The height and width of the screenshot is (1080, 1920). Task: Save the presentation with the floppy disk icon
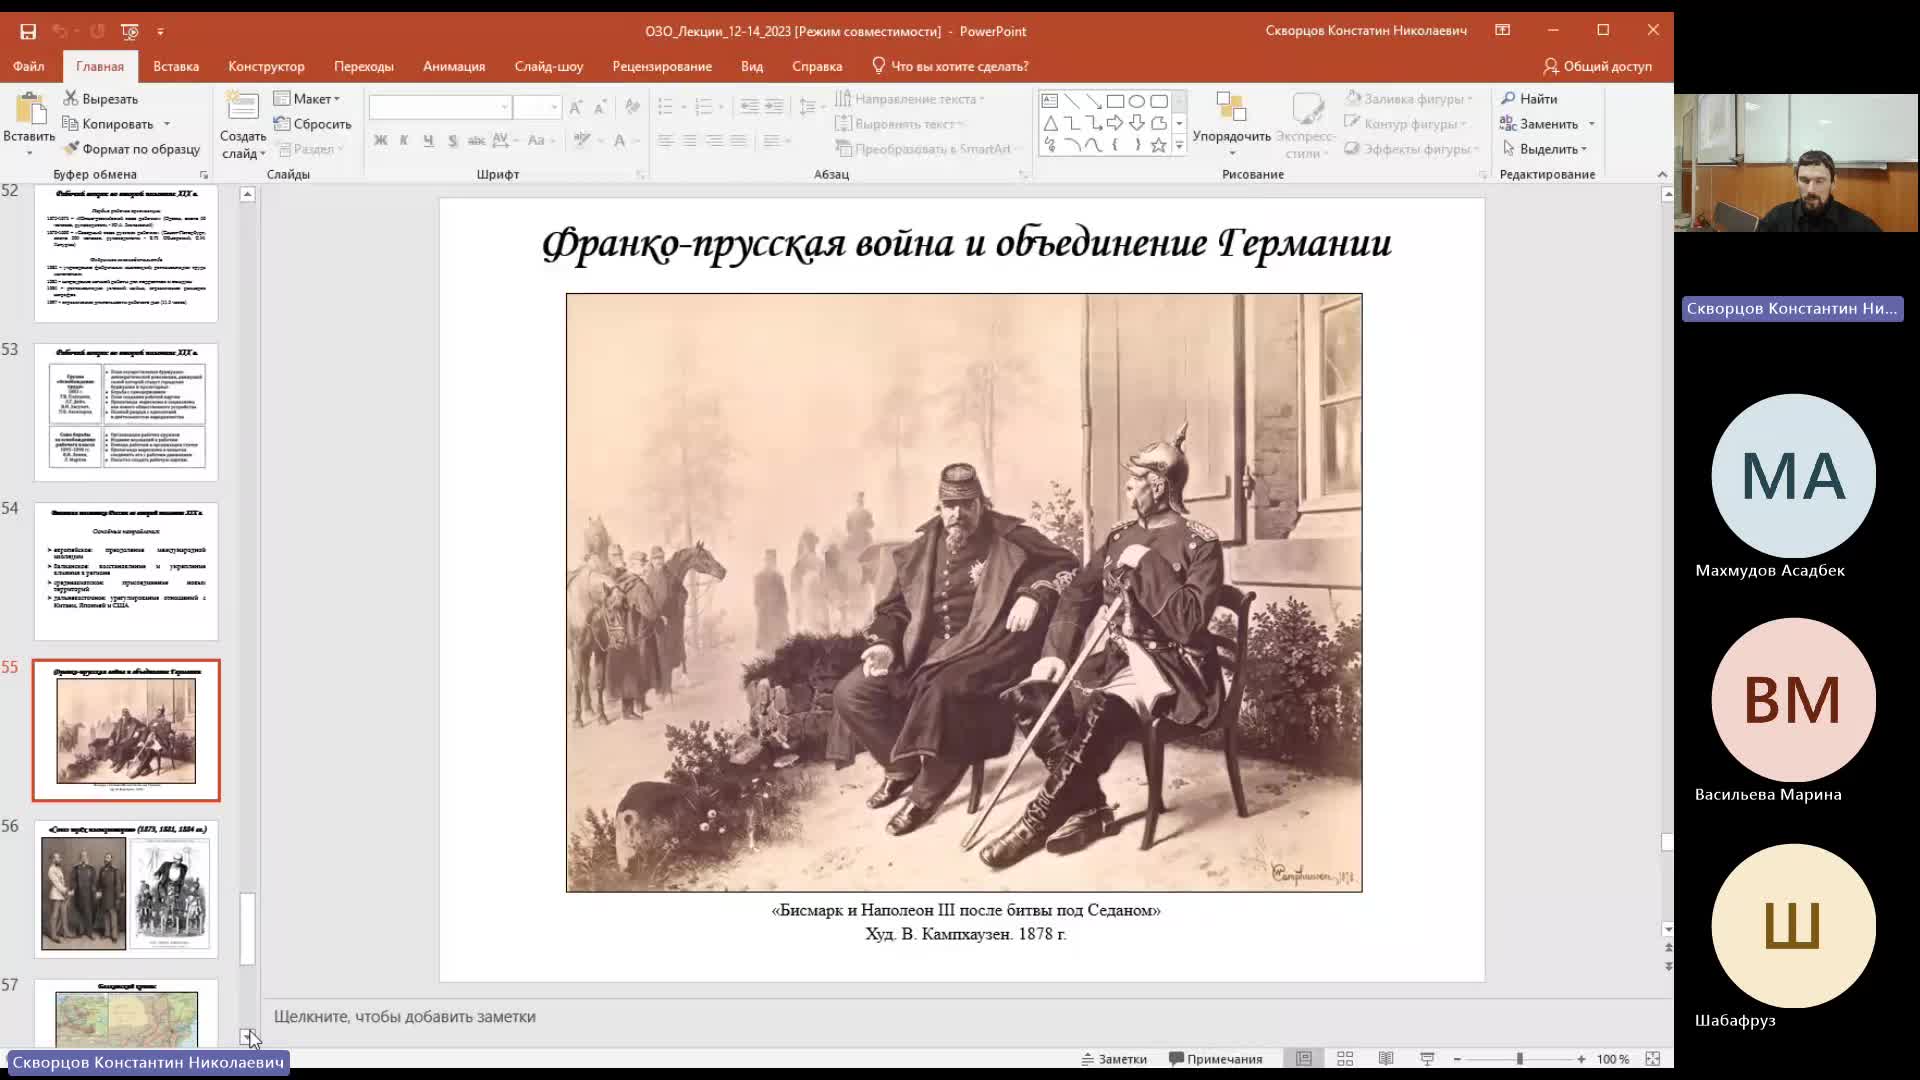(28, 31)
